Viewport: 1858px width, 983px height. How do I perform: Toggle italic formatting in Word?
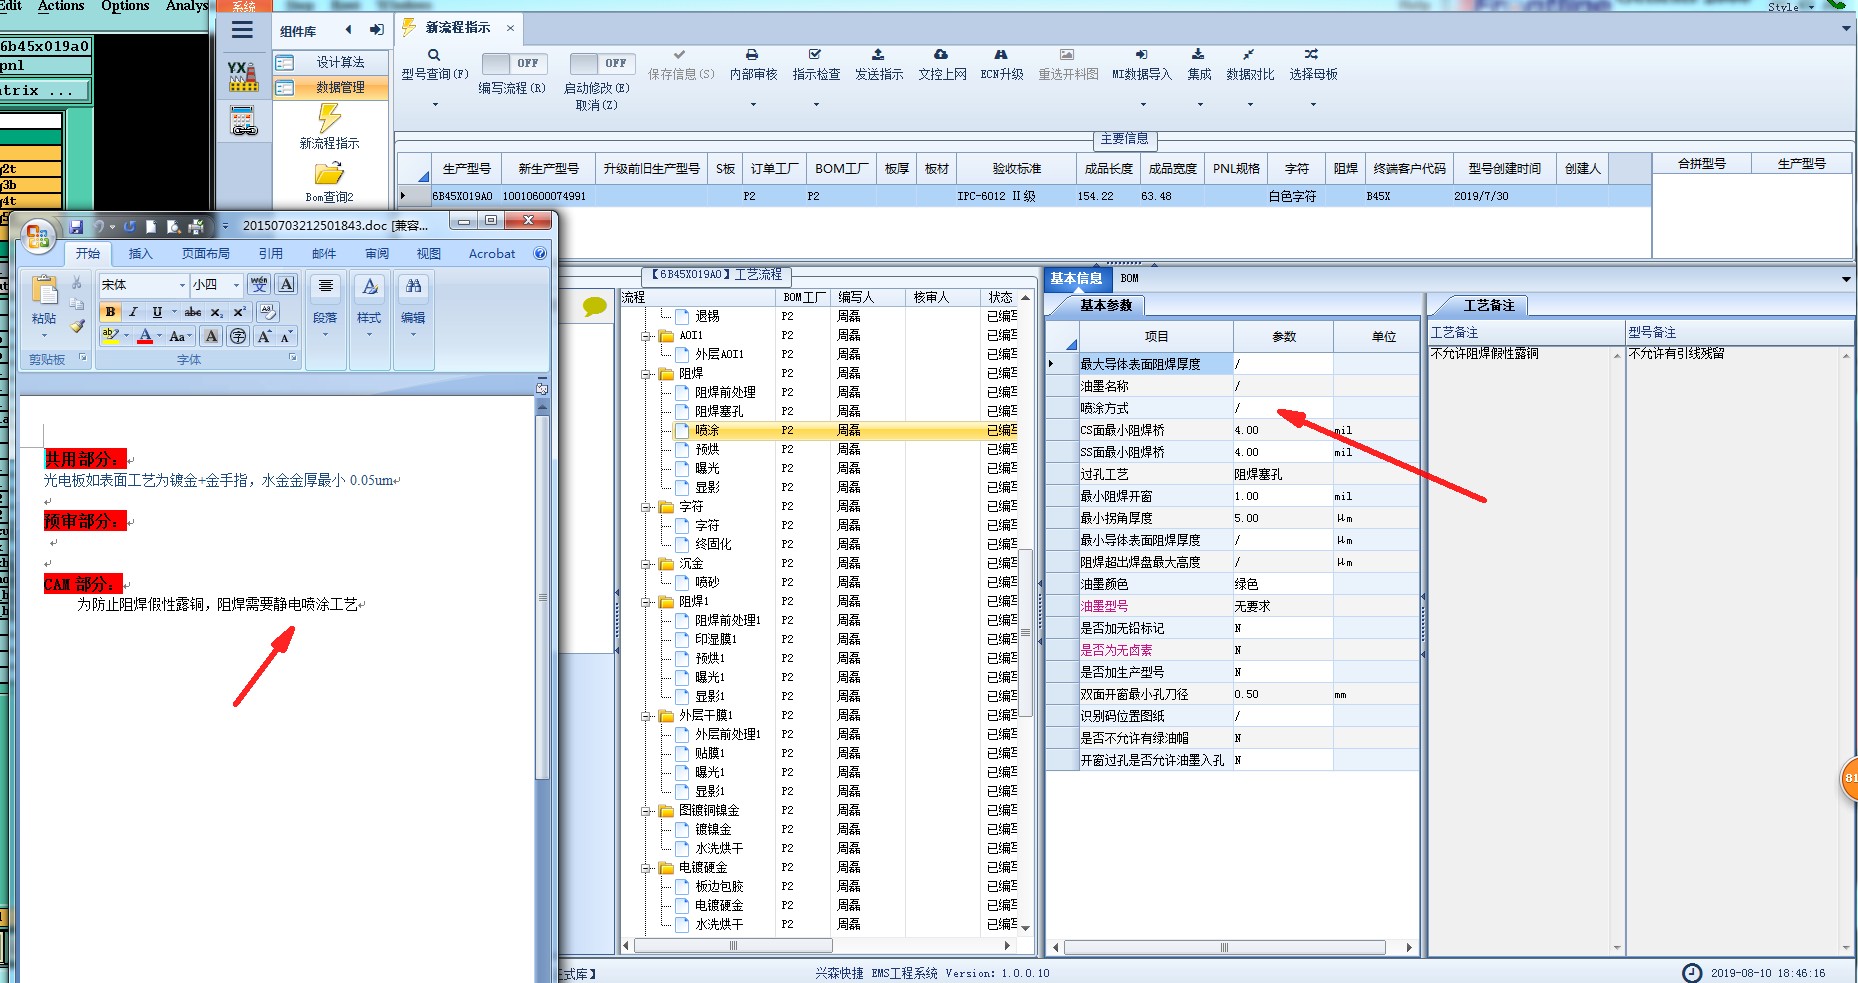coord(133,312)
